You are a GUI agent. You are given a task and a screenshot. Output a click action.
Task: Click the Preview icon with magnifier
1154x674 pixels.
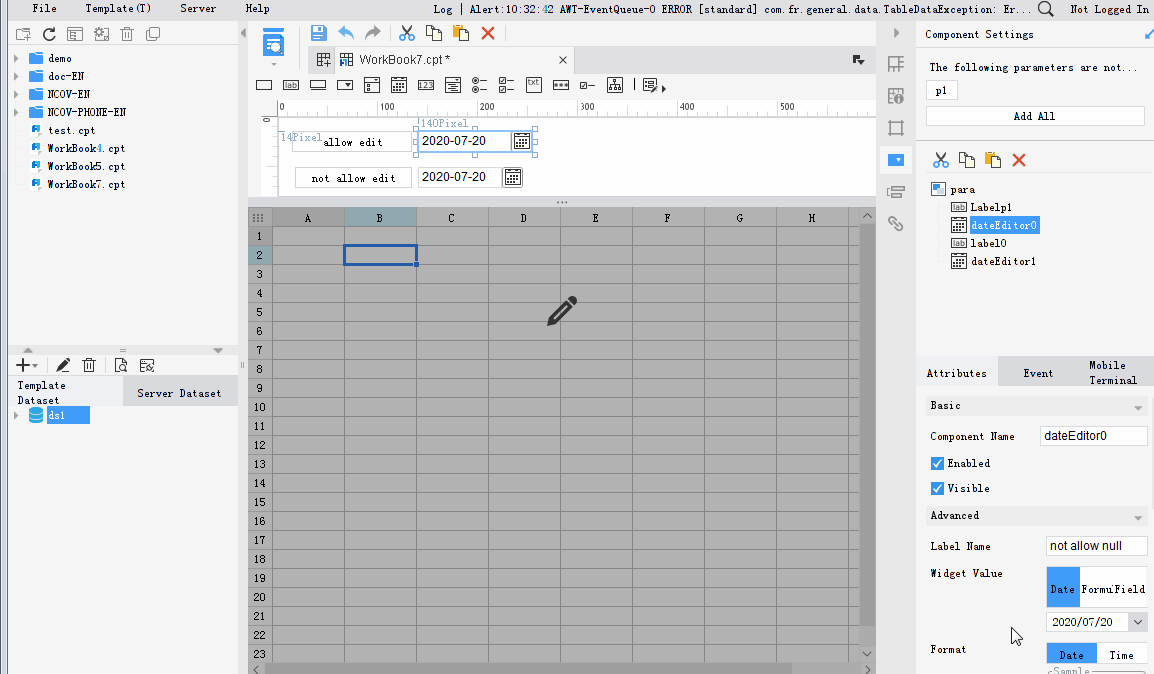tap(273, 43)
